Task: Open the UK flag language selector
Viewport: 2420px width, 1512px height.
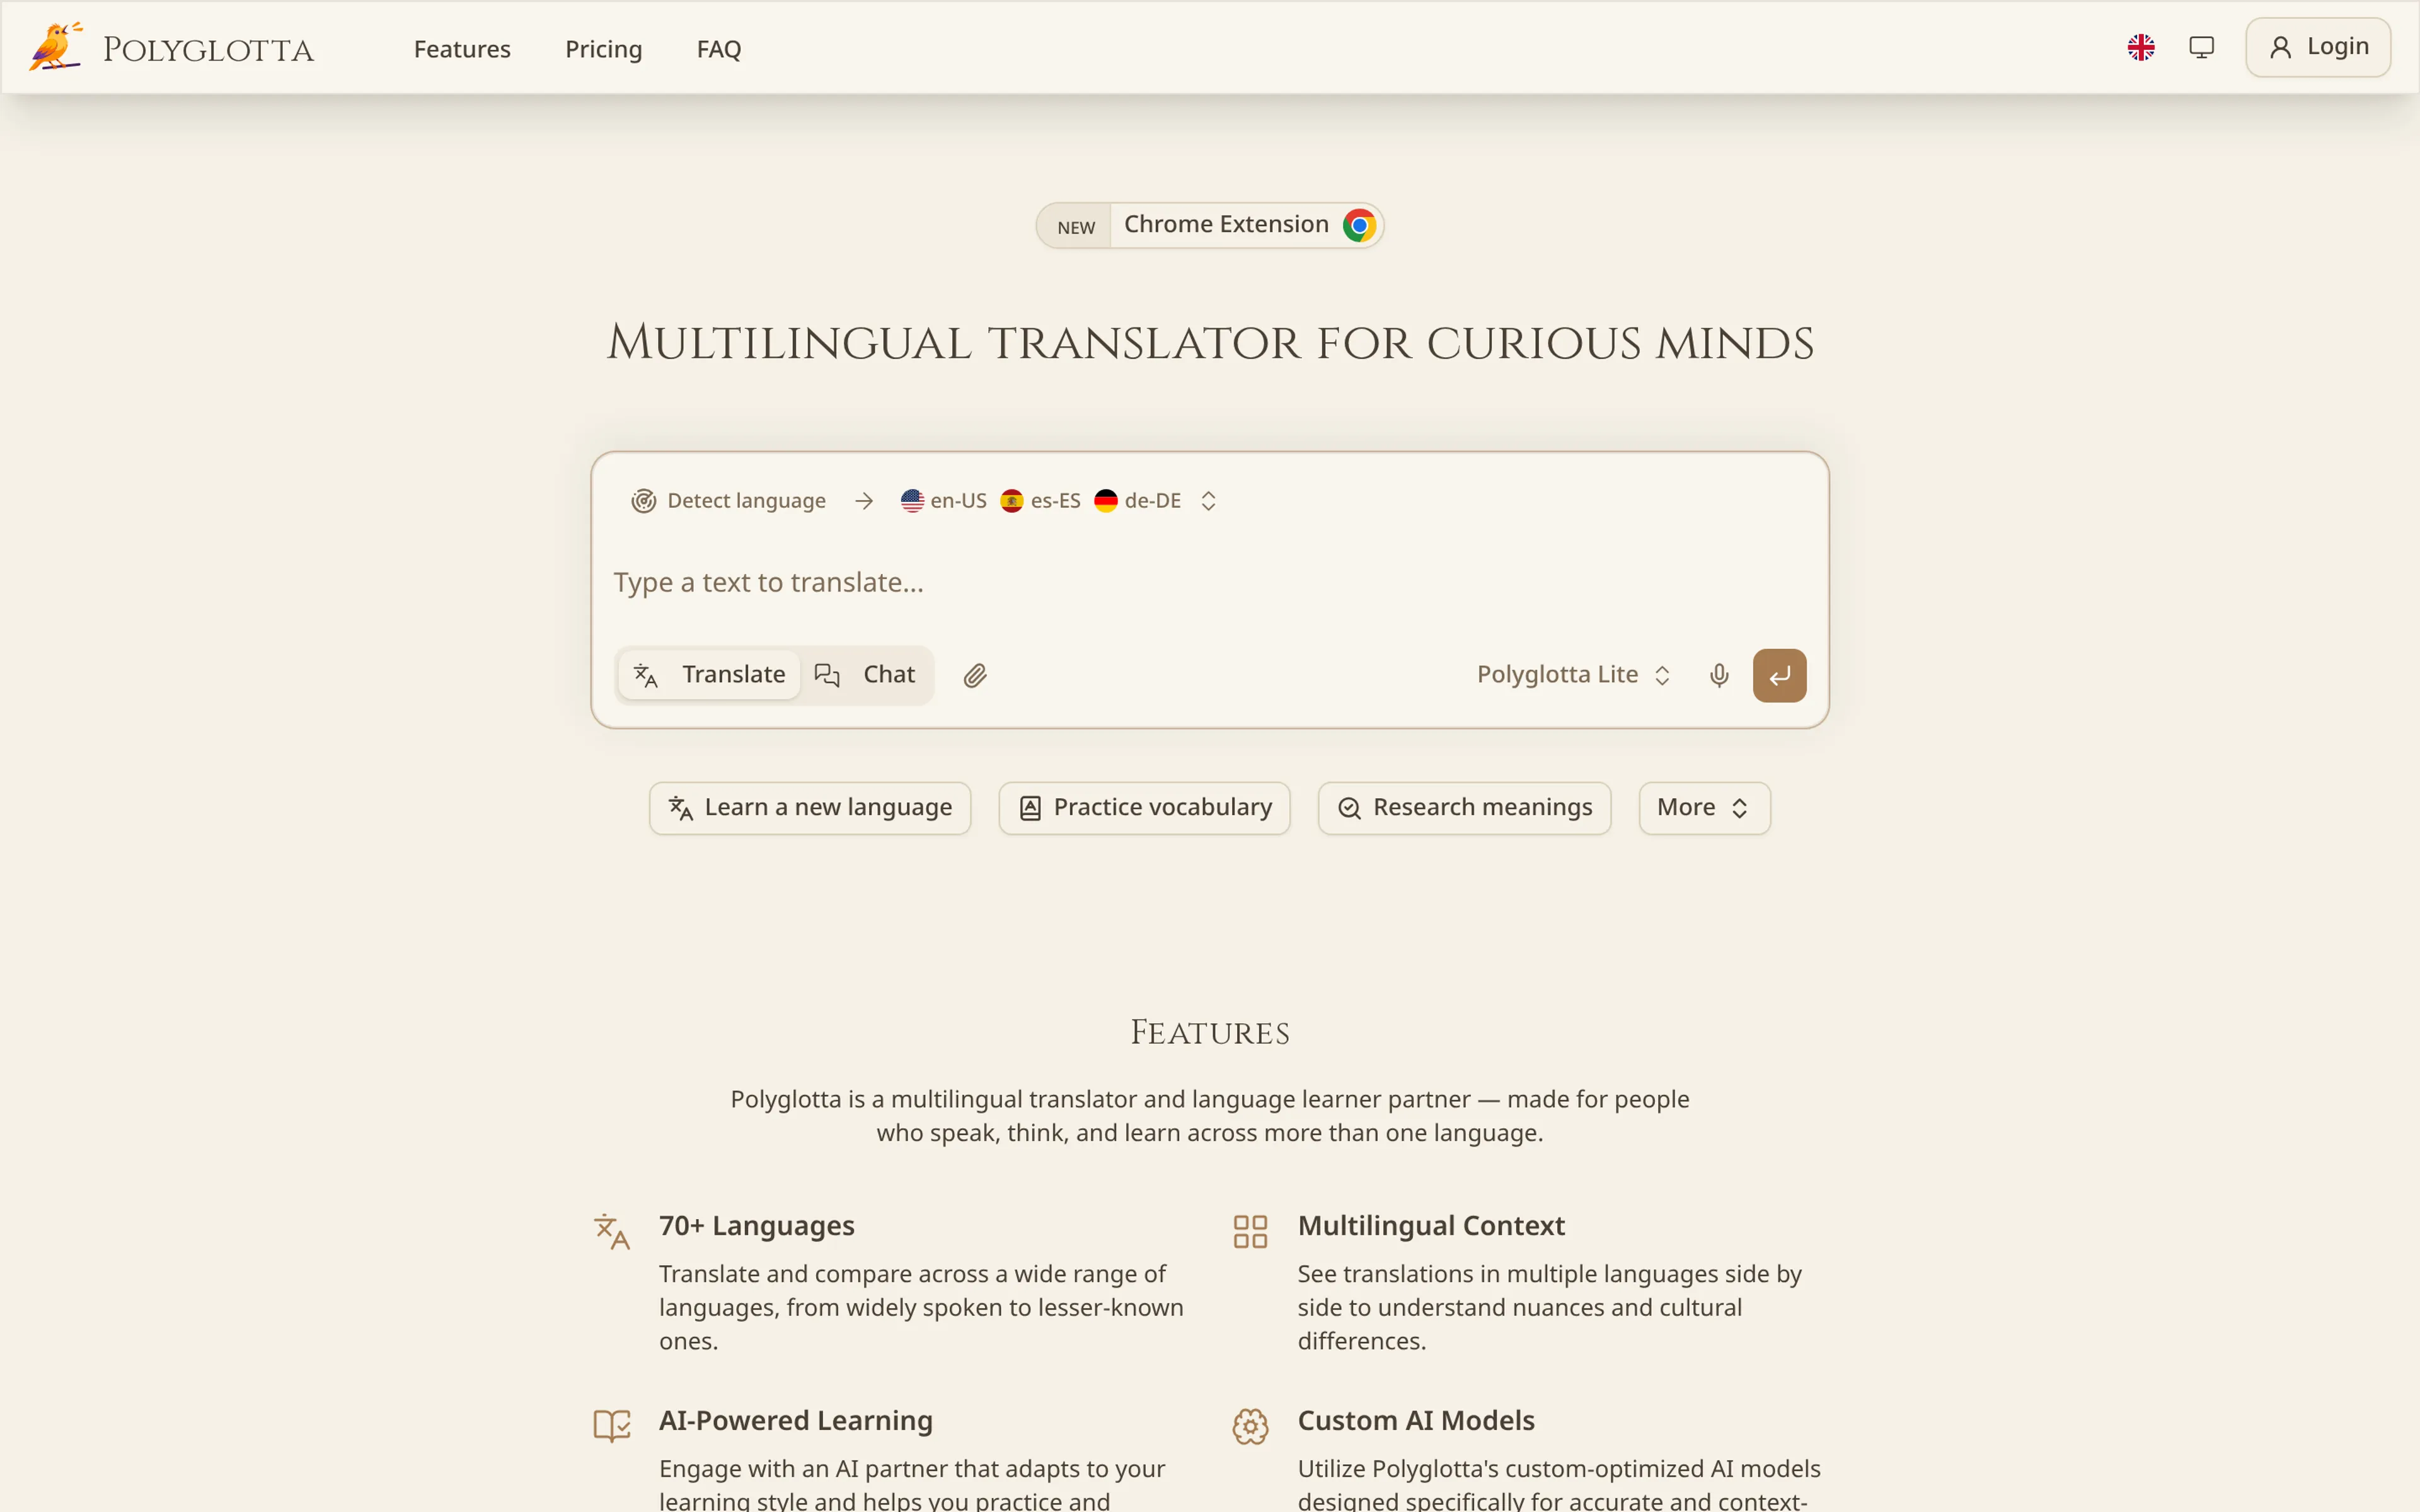Action: pos(2141,47)
